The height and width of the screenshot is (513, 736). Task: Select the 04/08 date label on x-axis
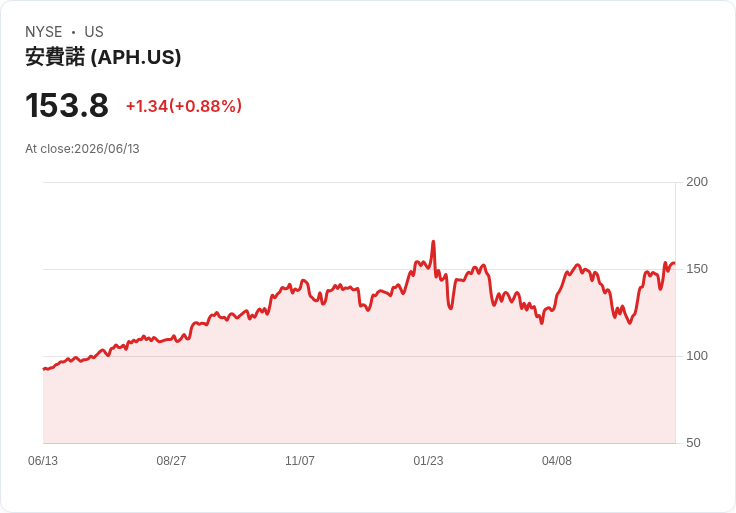pyautogui.click(x=557, y=461)
